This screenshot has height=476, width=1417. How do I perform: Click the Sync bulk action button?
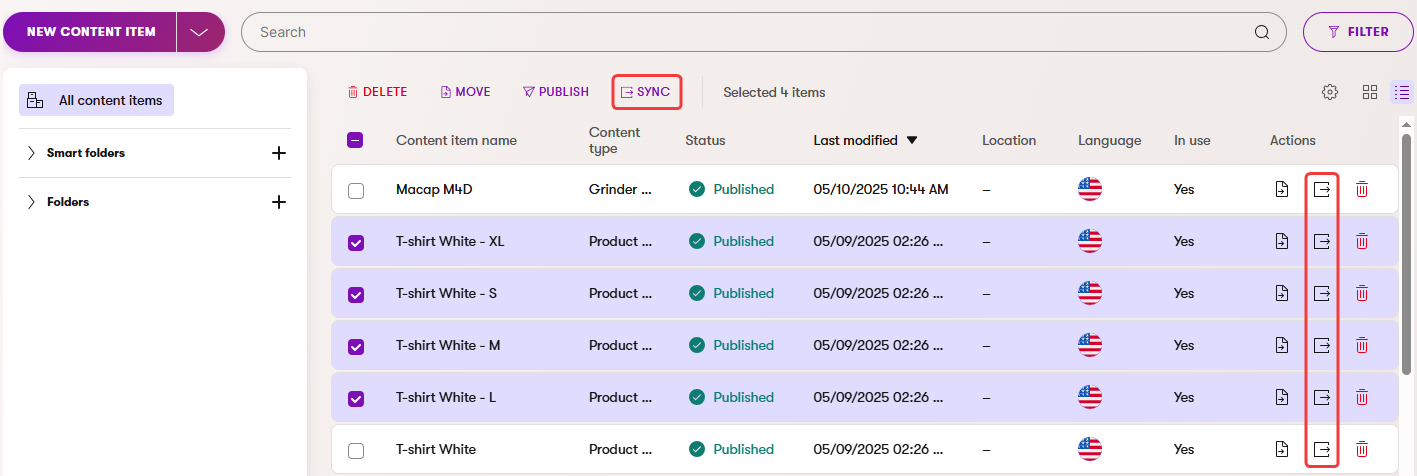click(646, 92)
